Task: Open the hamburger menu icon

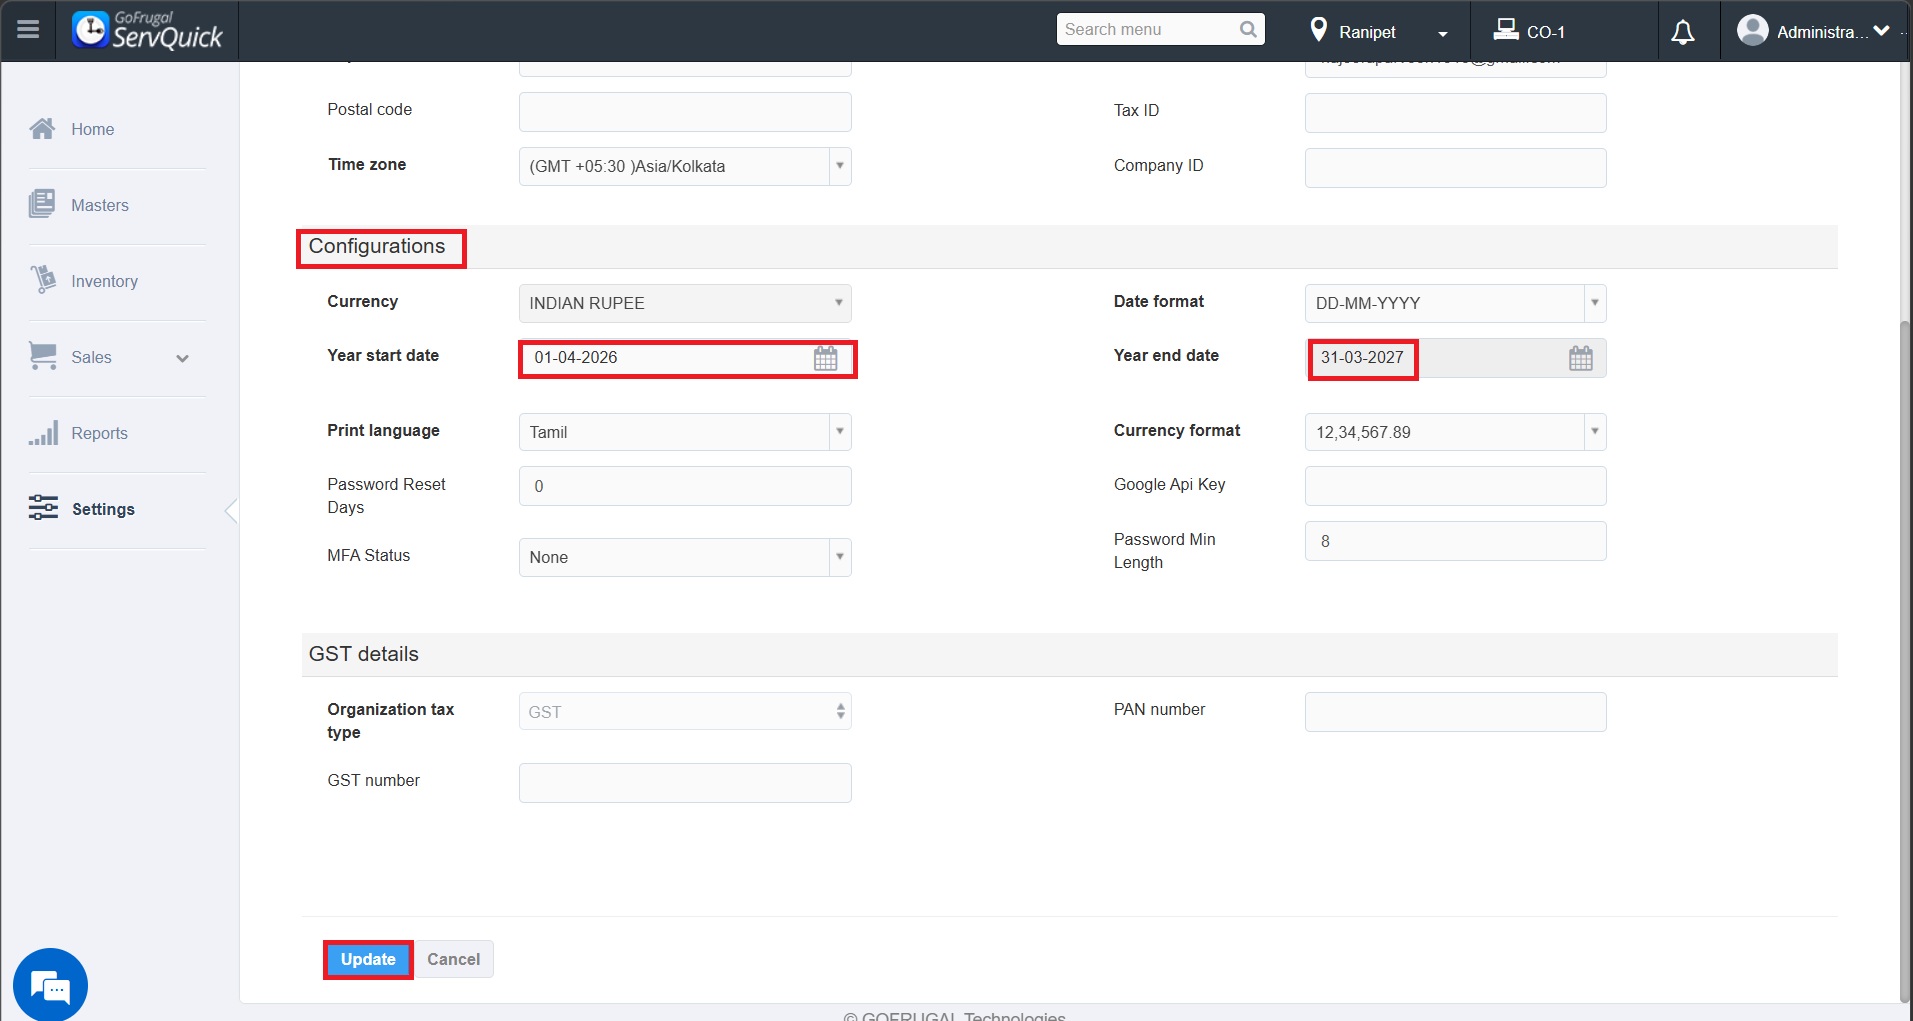Action: 28,30
